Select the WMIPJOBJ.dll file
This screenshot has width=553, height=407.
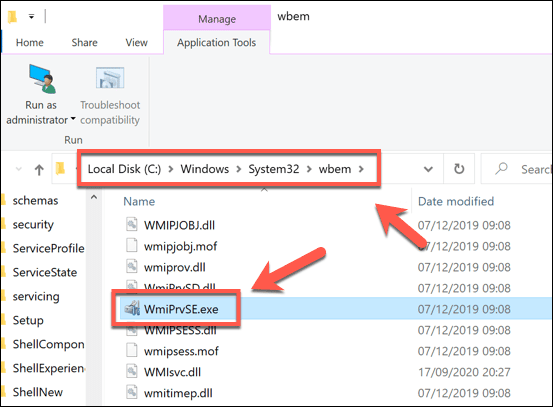click(179, 225)
